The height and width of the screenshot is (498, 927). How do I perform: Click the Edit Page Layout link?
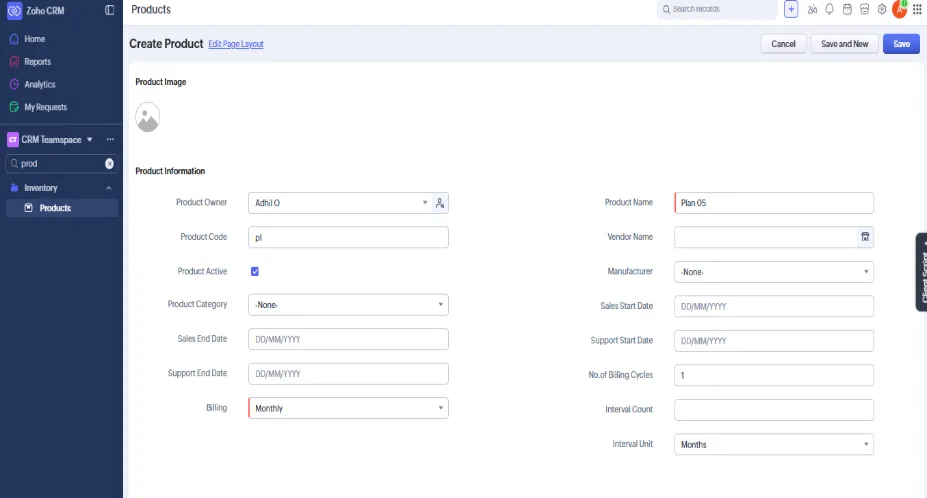236,44
